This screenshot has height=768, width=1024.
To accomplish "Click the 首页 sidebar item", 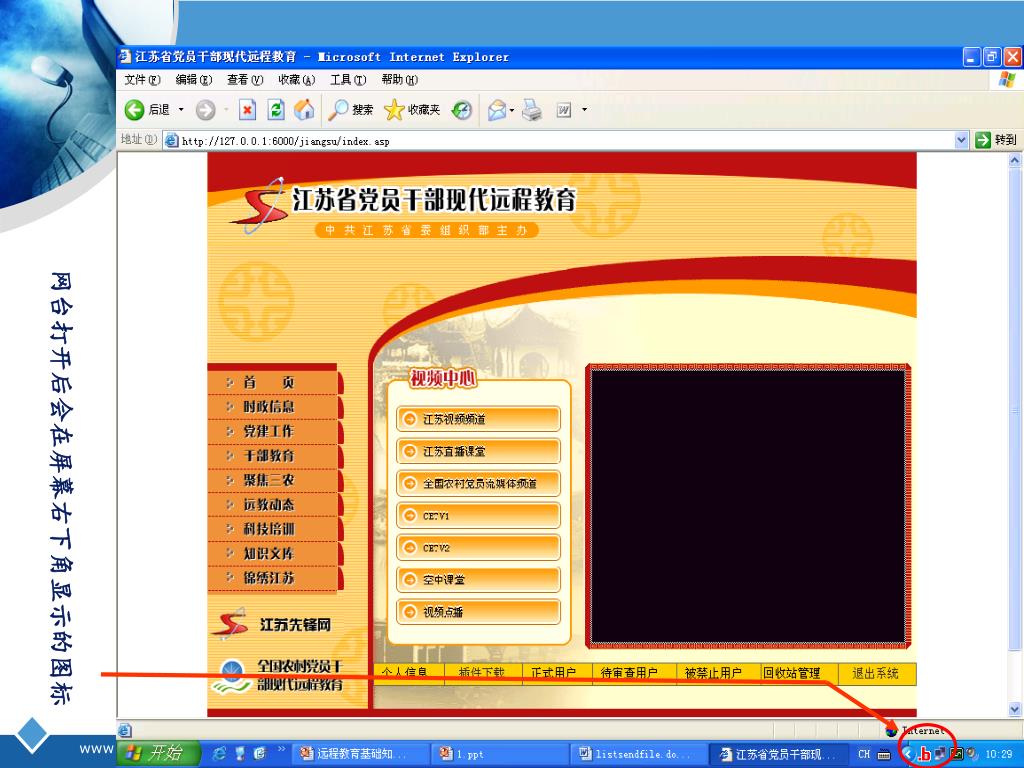I will 273,382.
